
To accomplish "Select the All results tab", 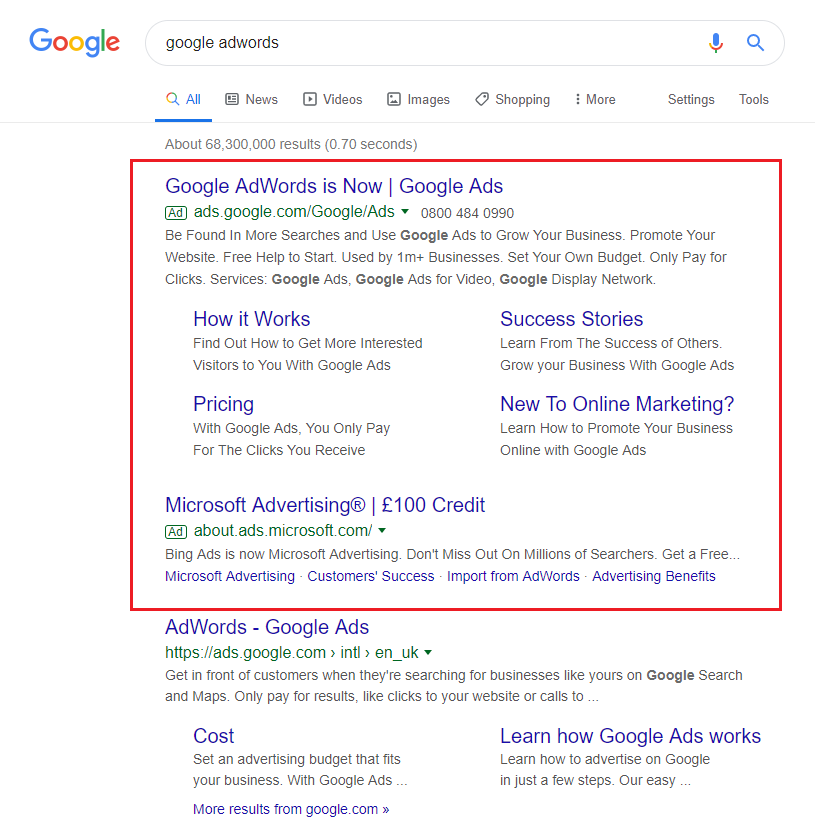I will 183,99.
